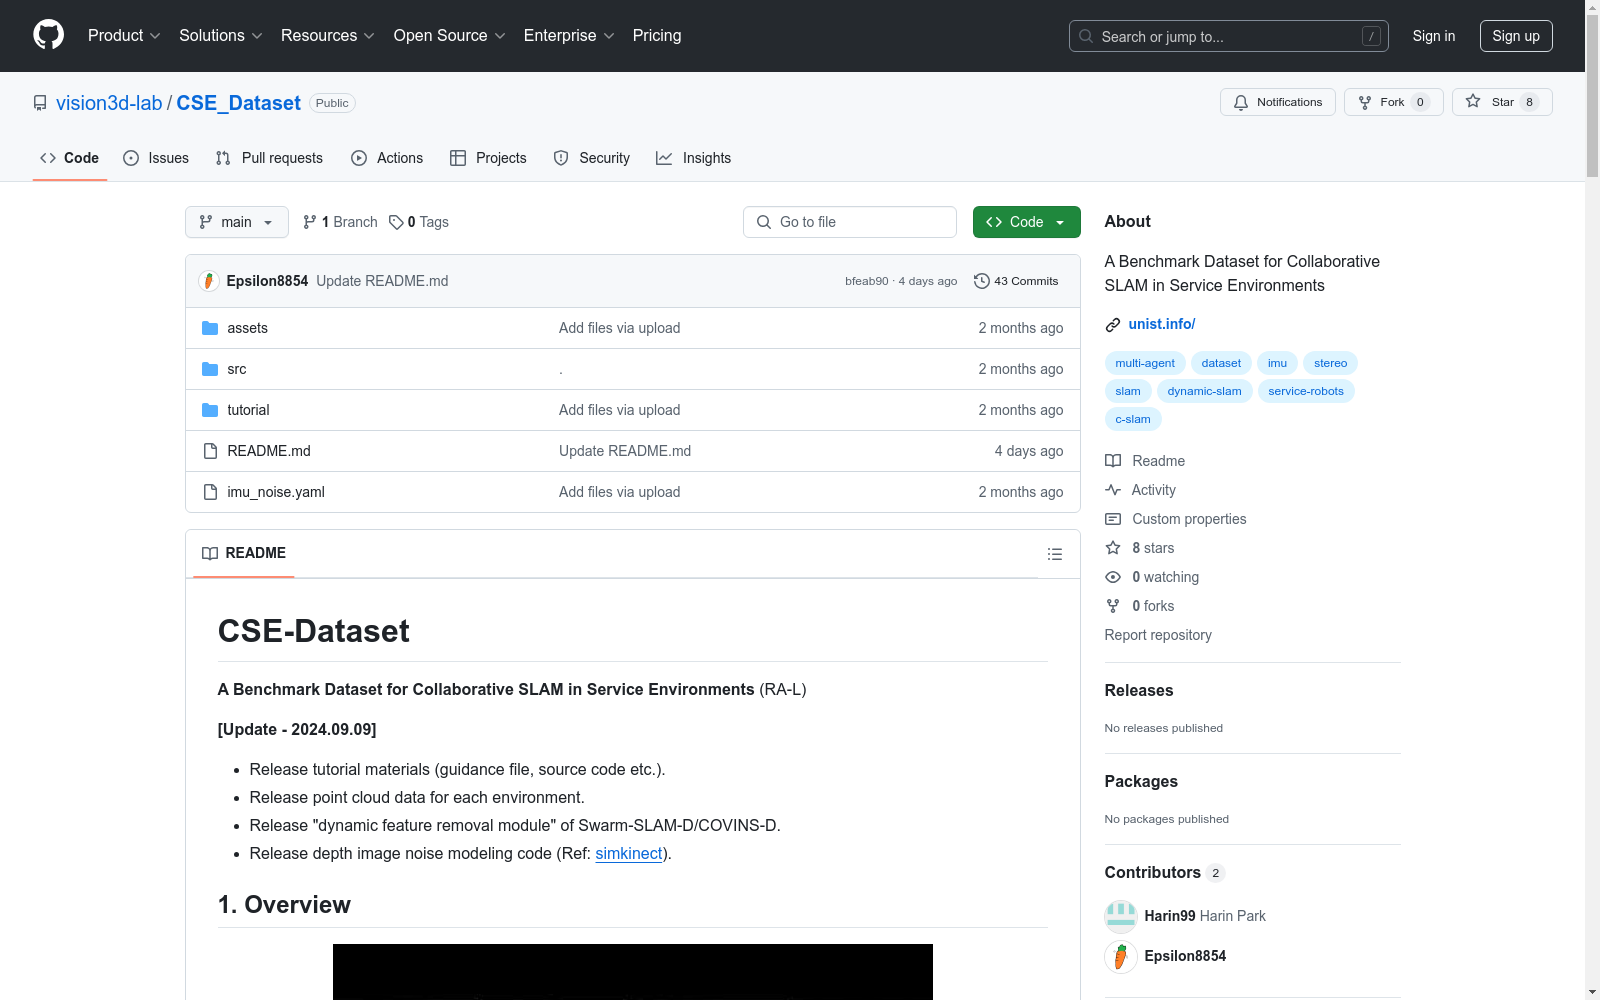This screenshot has width=1600, height=1000.
Task: Expand the Enterprise menu
Action: (x=569, y=36)
